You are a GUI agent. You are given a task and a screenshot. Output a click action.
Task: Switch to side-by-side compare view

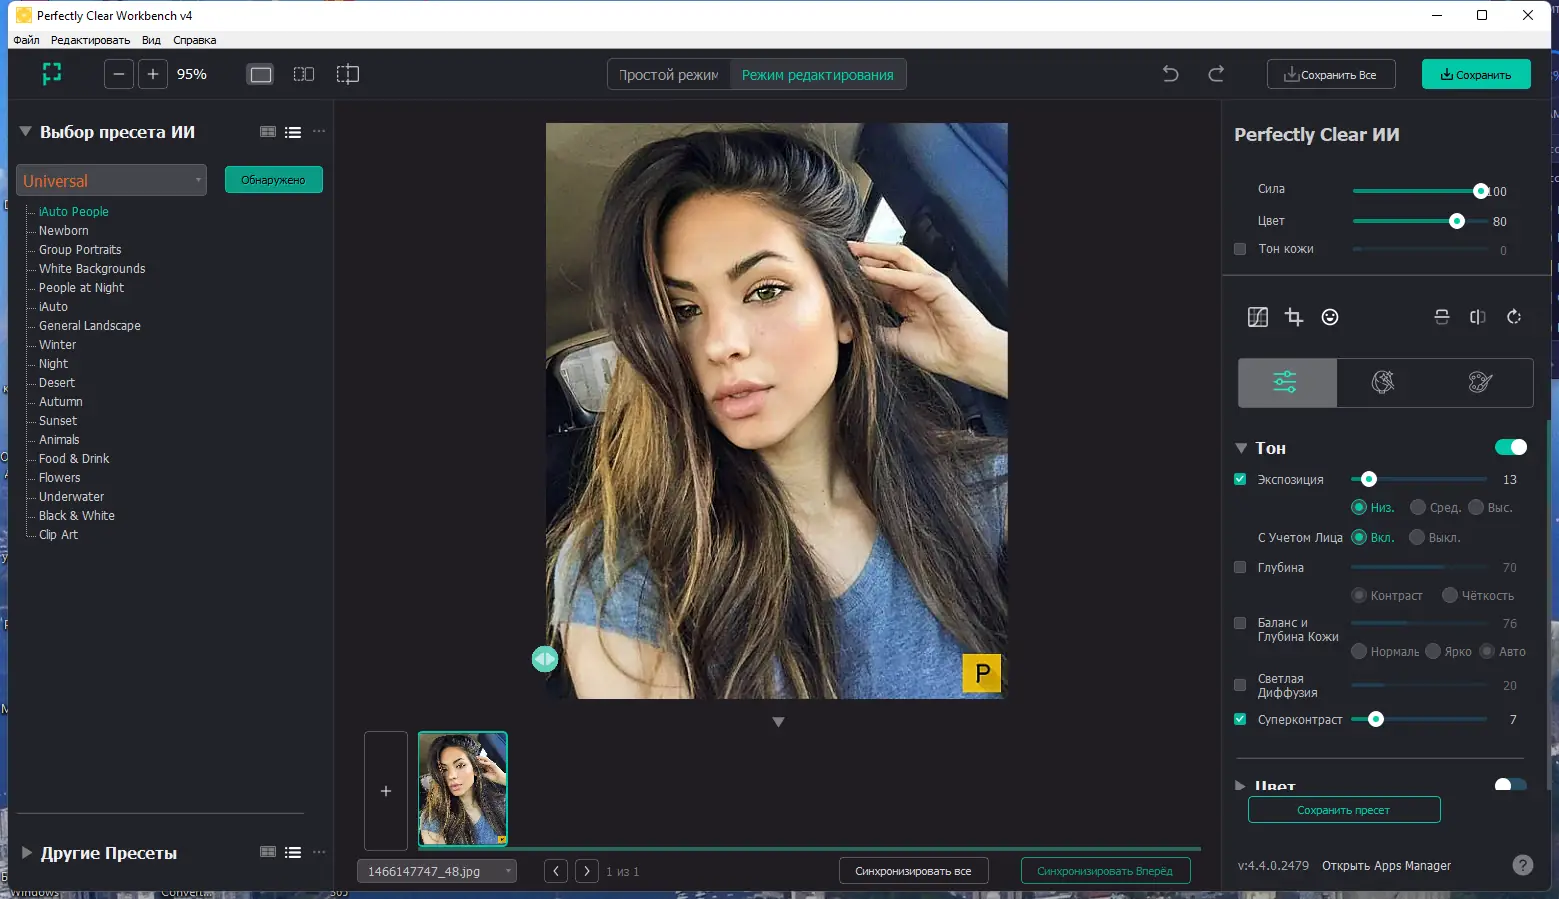click(304, 74)
